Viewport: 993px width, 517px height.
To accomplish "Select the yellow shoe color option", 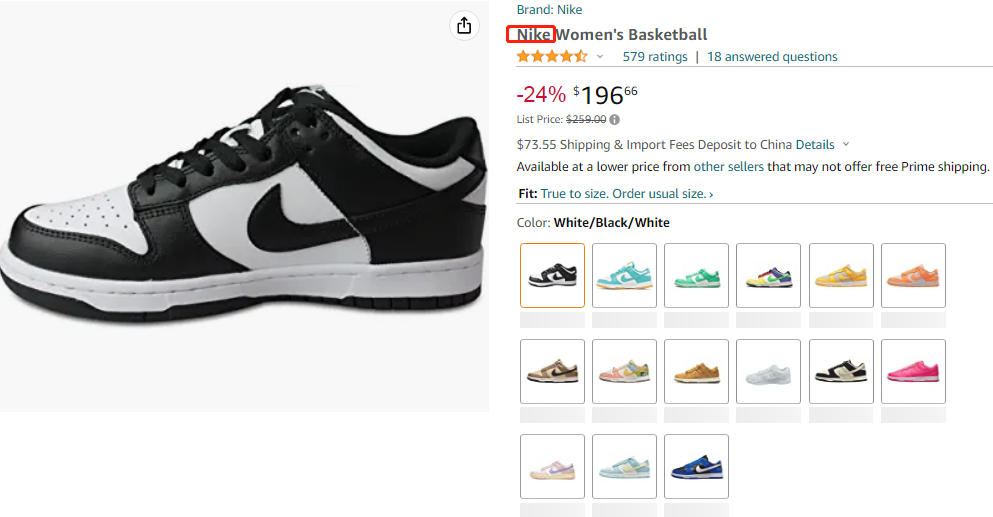I will (x=841, y=275).
